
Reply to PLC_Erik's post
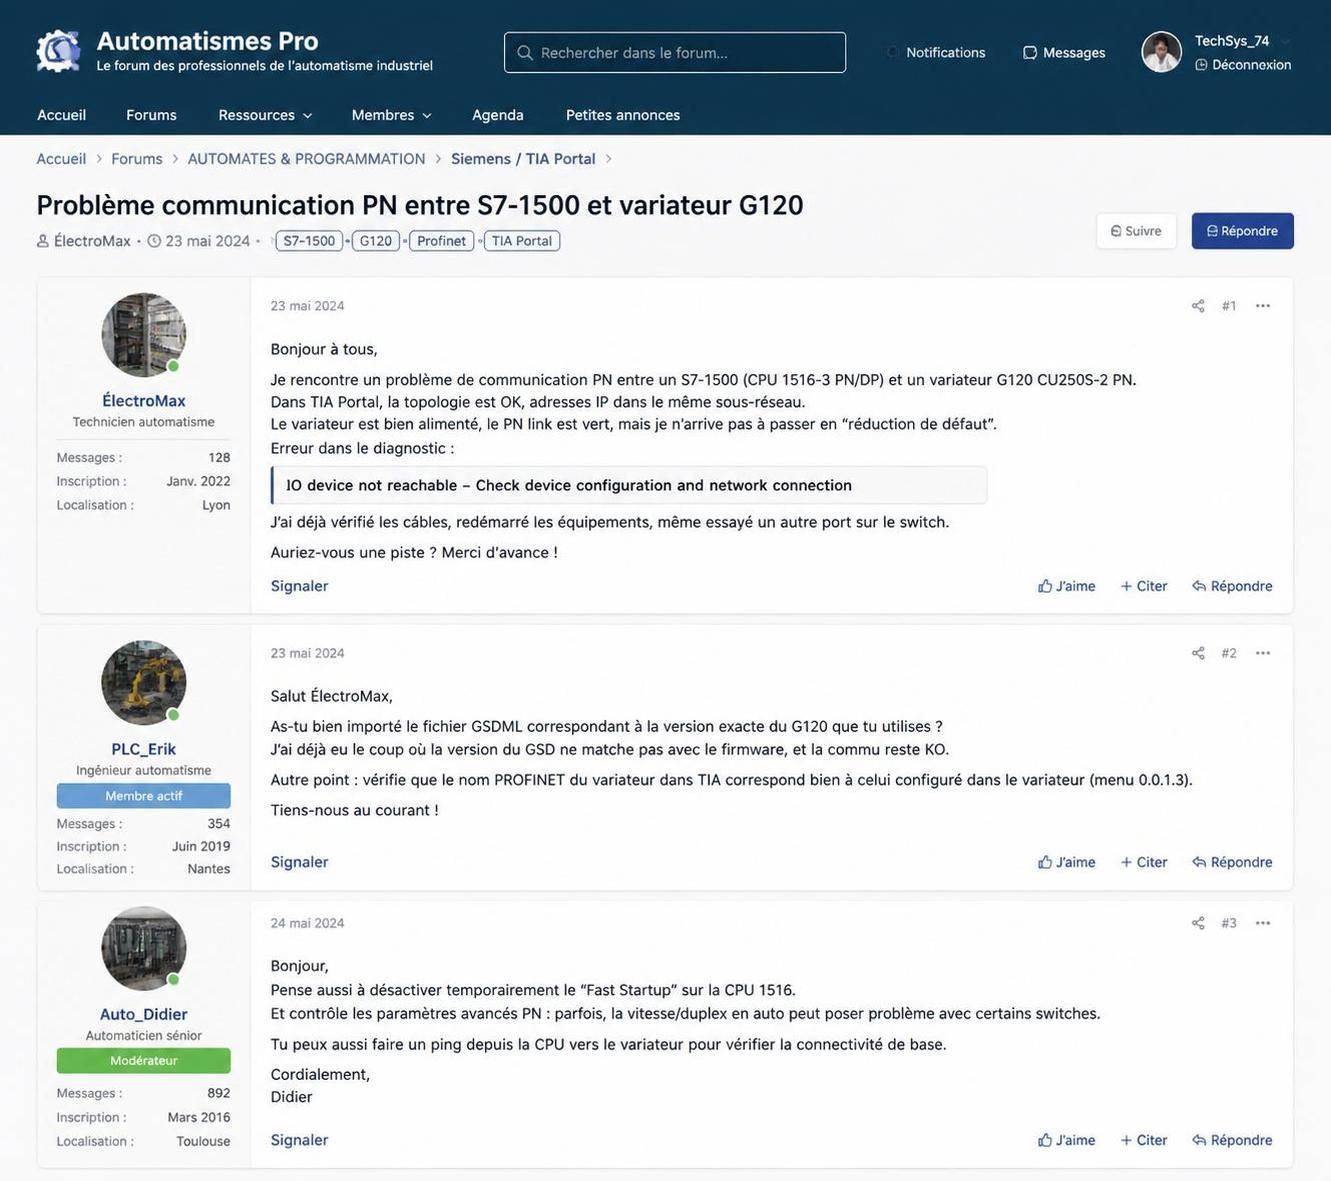pos(1232,862)
